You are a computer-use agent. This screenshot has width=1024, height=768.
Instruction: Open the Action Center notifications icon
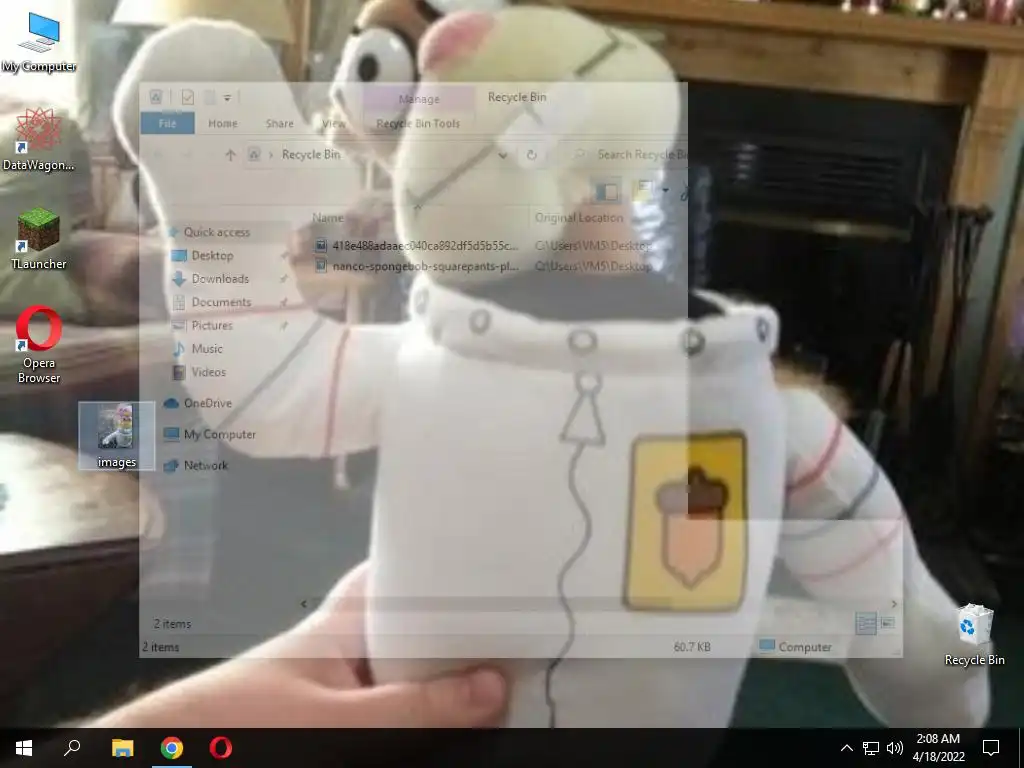(x=991, y=748)
